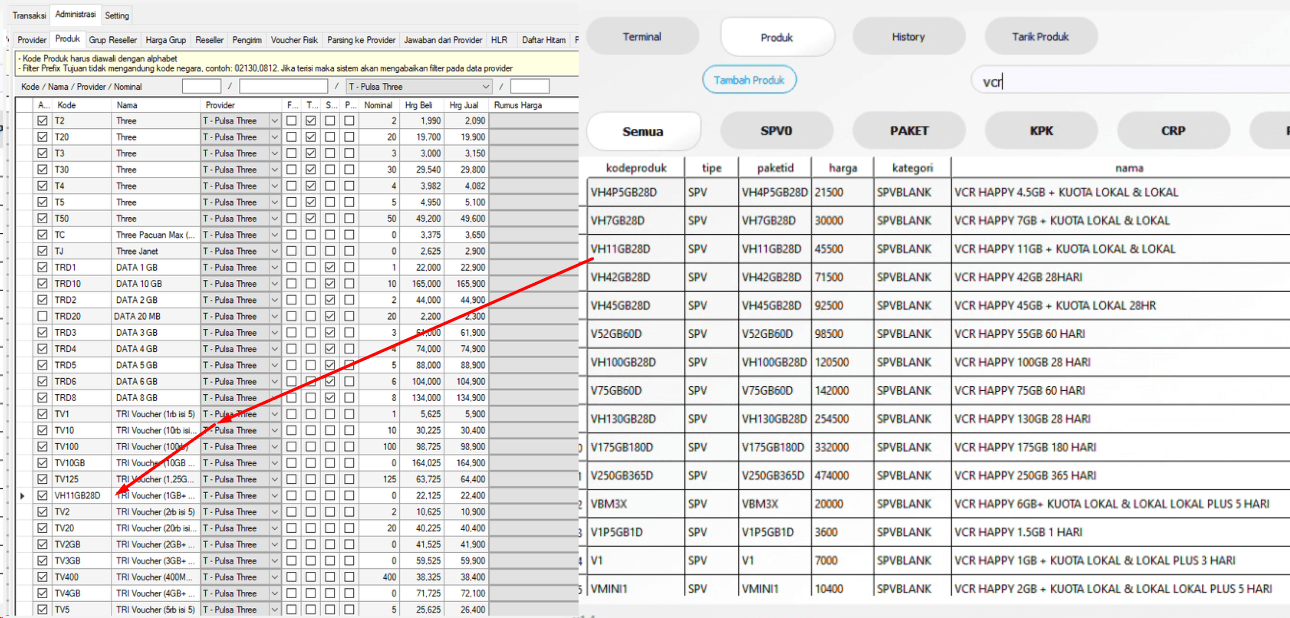Image resolution: width=1290 pixels, height=618 pixels.
Task: Go to the Harga Grup tab
Action: tap(165, 40)
